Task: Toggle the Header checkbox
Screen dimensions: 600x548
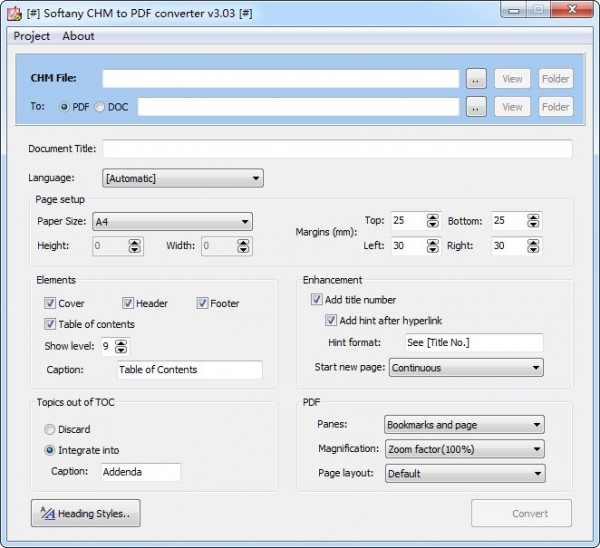Action: pyautogui.click(x=128, y=303)
